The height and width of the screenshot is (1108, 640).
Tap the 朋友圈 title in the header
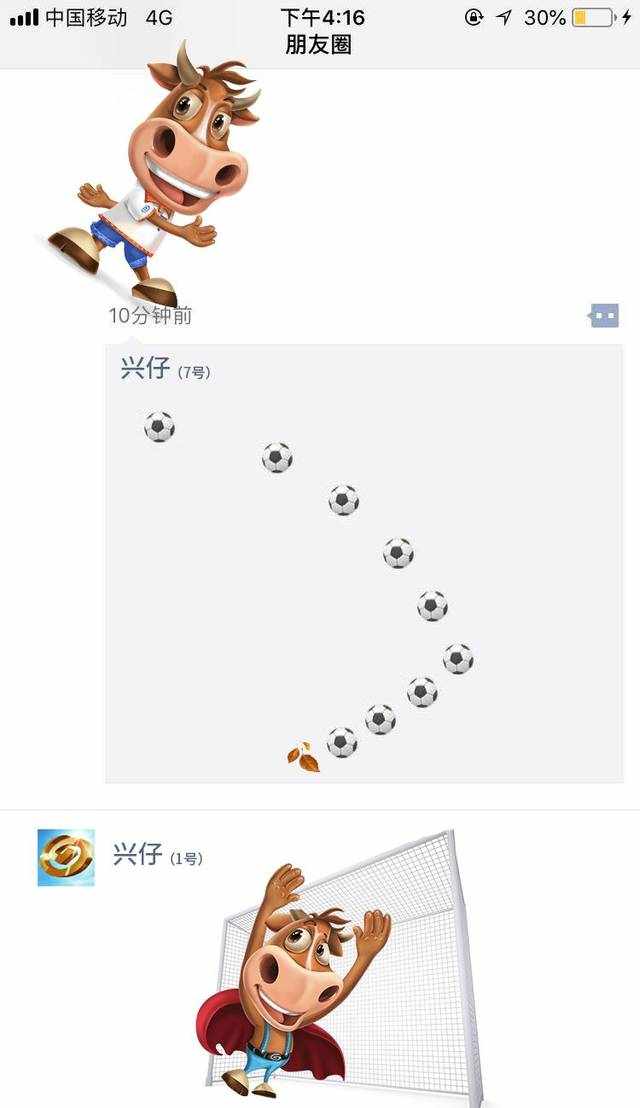(x=319, y=45)
